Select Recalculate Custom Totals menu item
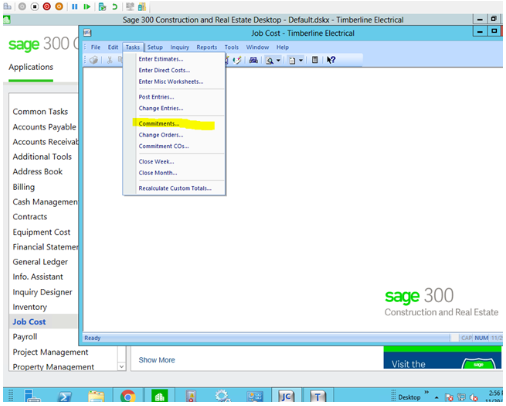 175,188
